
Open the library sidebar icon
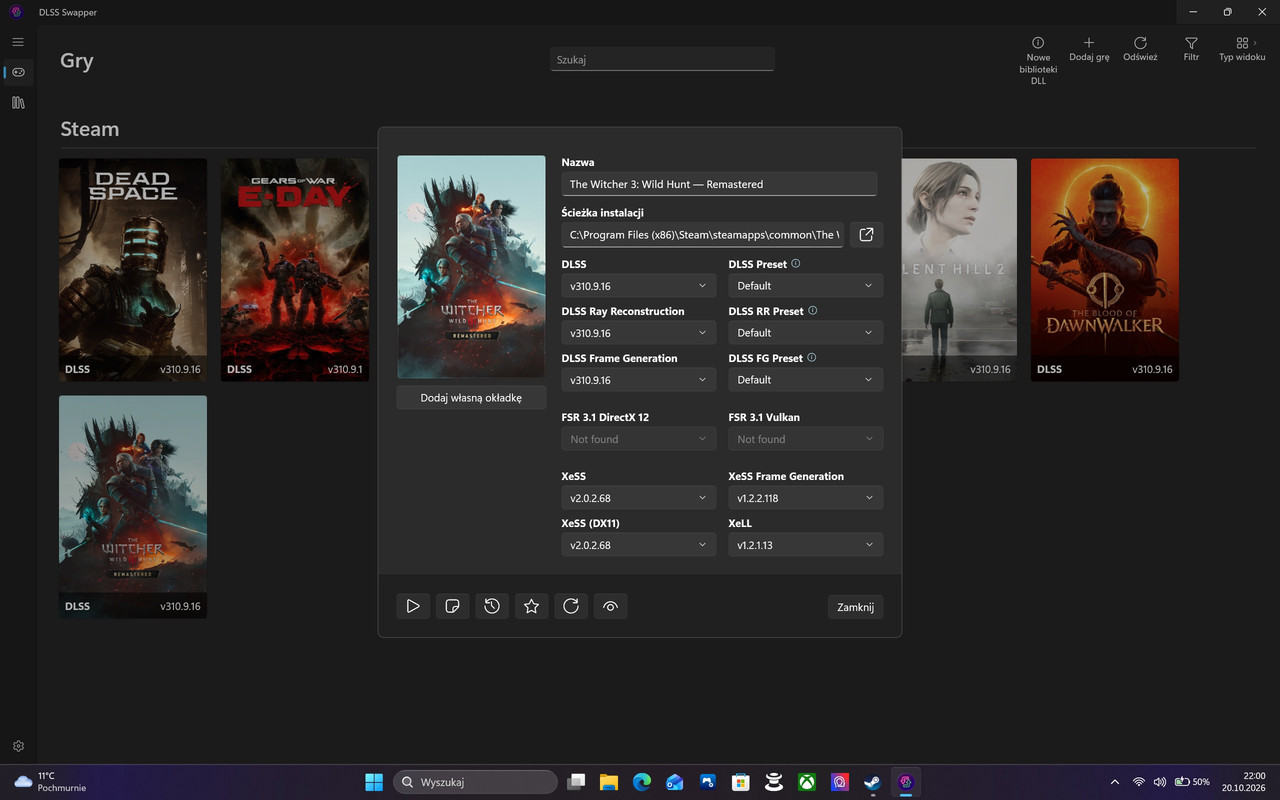[x=18, y=102]
